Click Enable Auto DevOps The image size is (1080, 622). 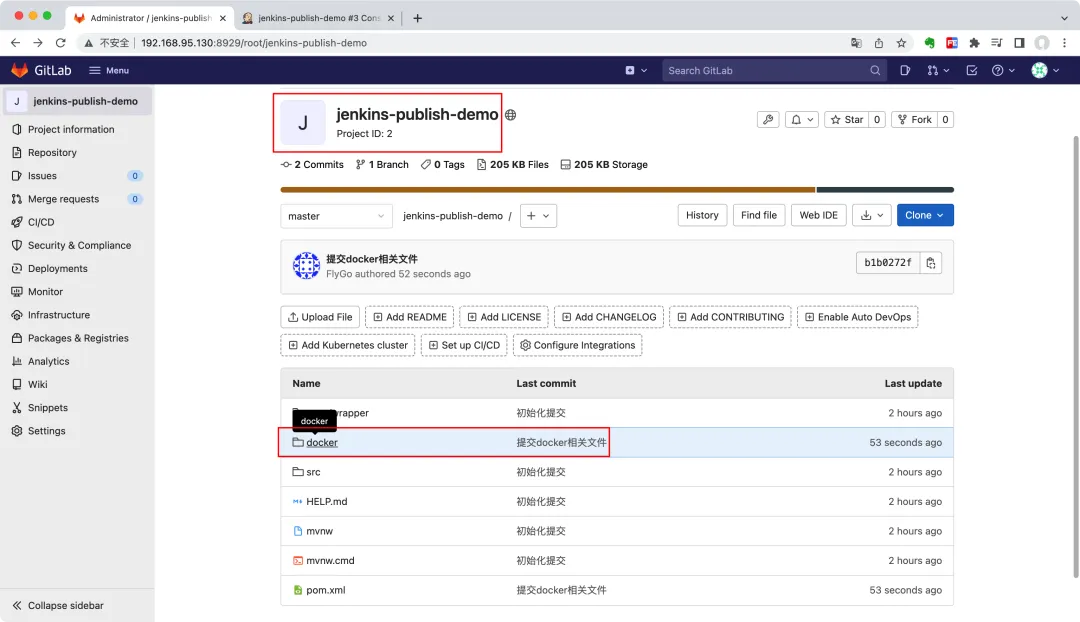857,317
